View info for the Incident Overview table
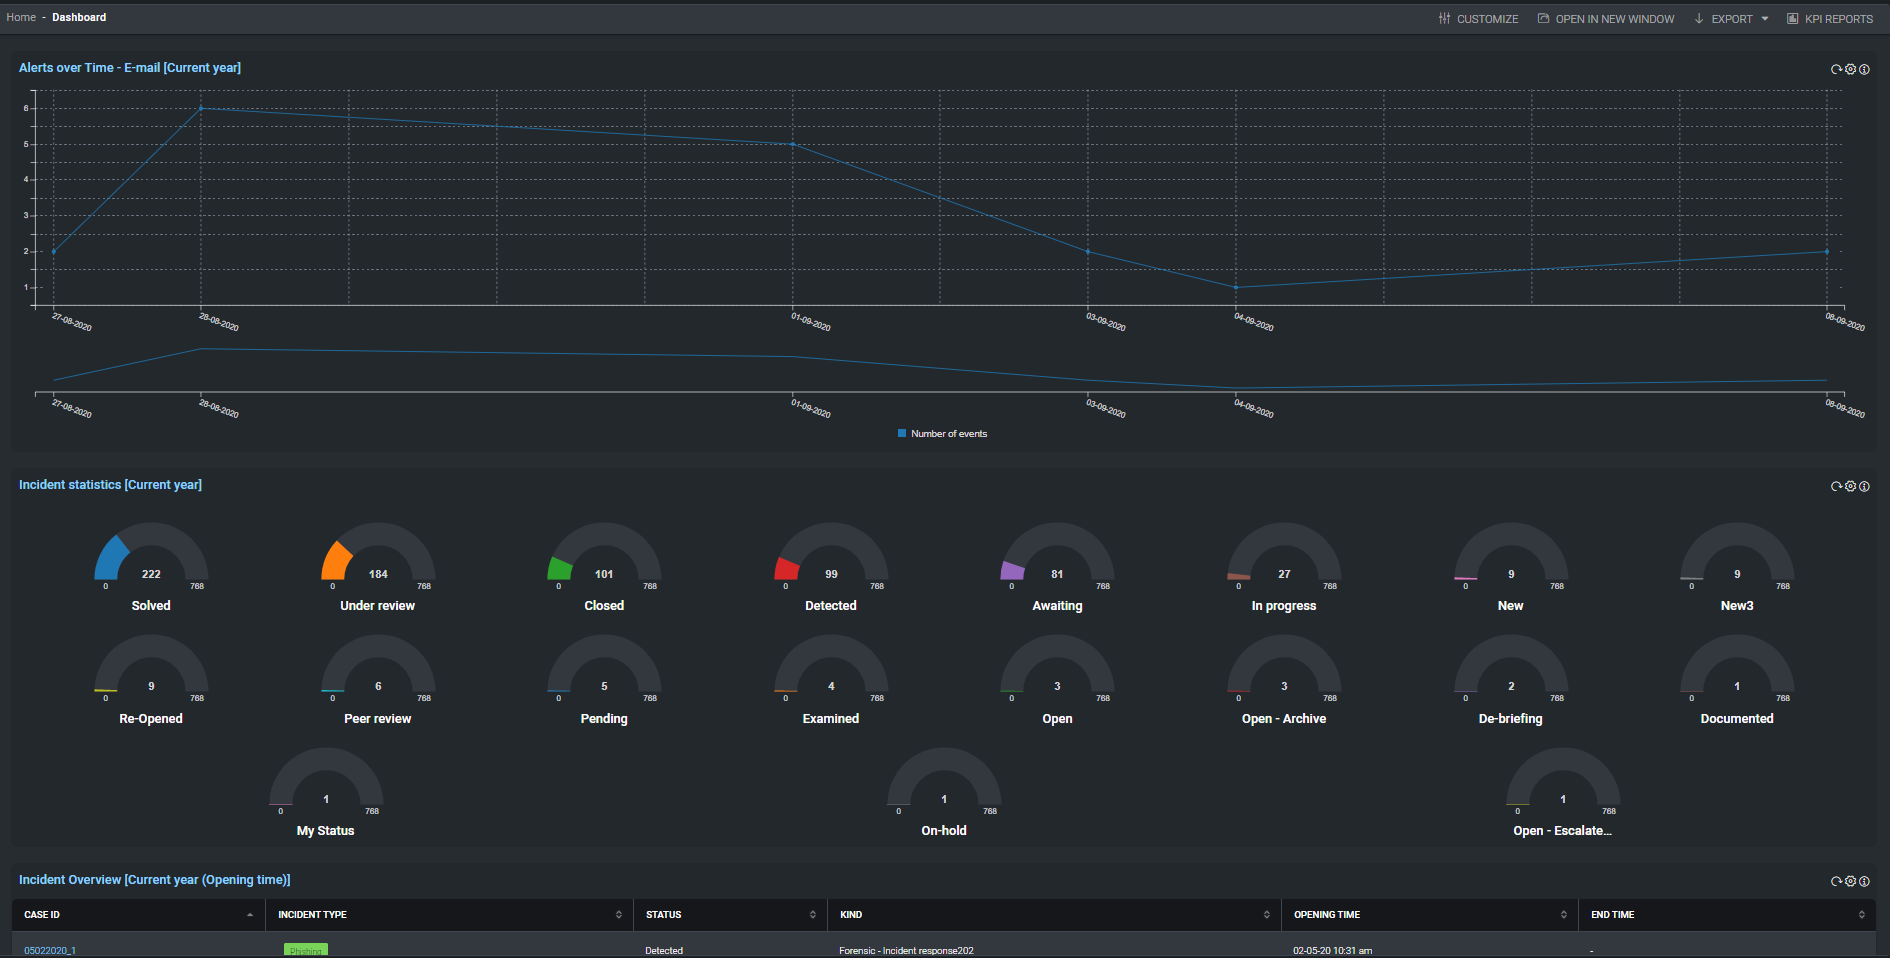This screenshot has width=1890, height=958. click(x=1865, y=881)
